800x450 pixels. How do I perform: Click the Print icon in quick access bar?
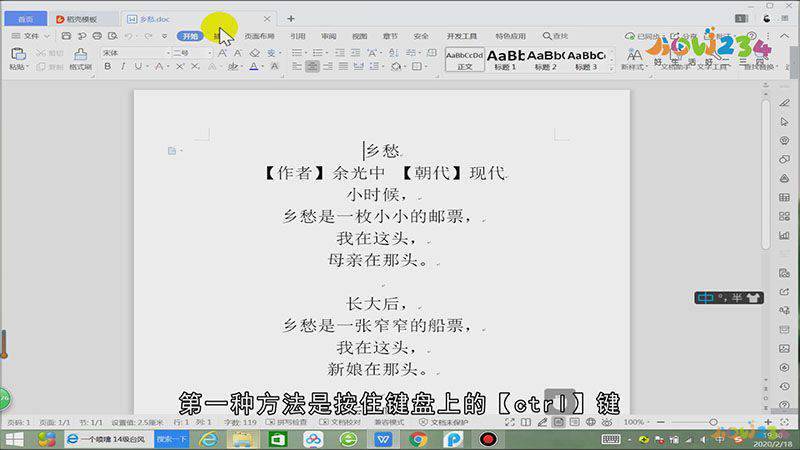pos(97,36)
